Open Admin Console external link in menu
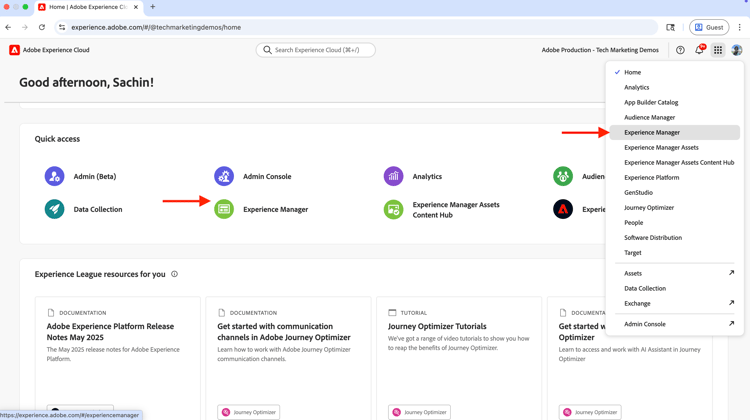Viewport: 750px width, 420px height. [674, 324]
